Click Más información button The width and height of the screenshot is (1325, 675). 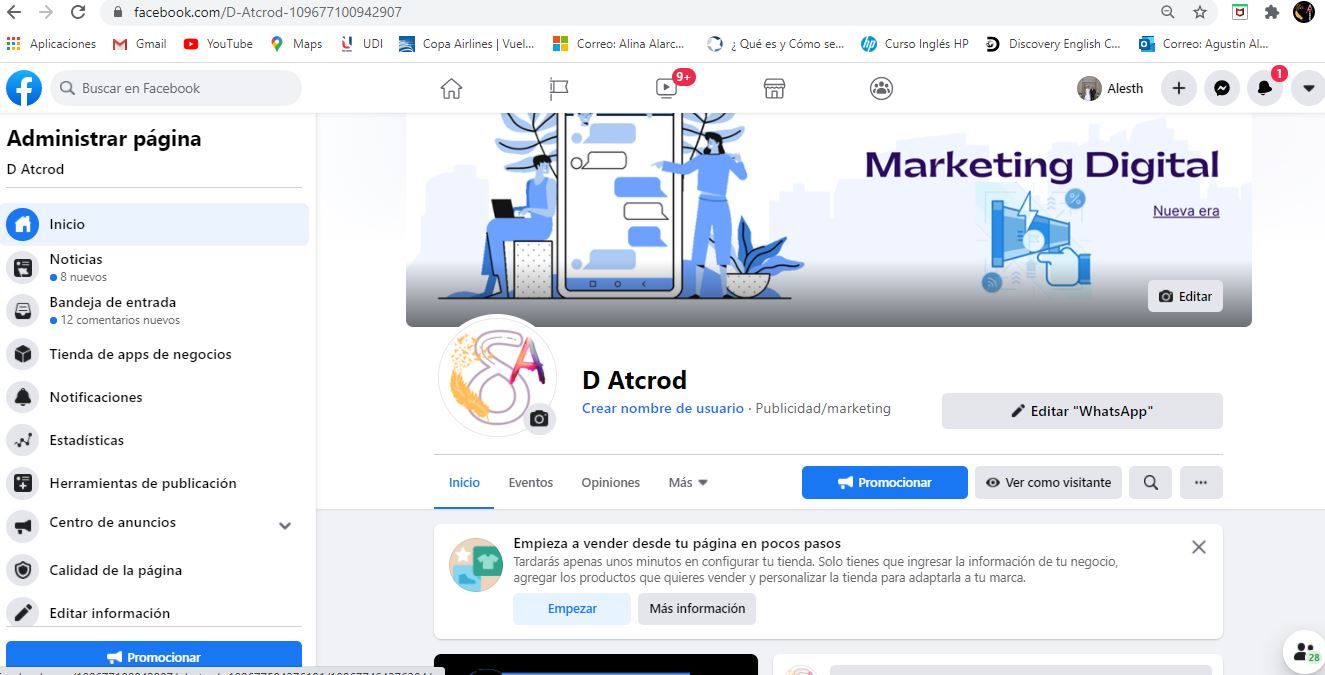click(x=697, y=608)
